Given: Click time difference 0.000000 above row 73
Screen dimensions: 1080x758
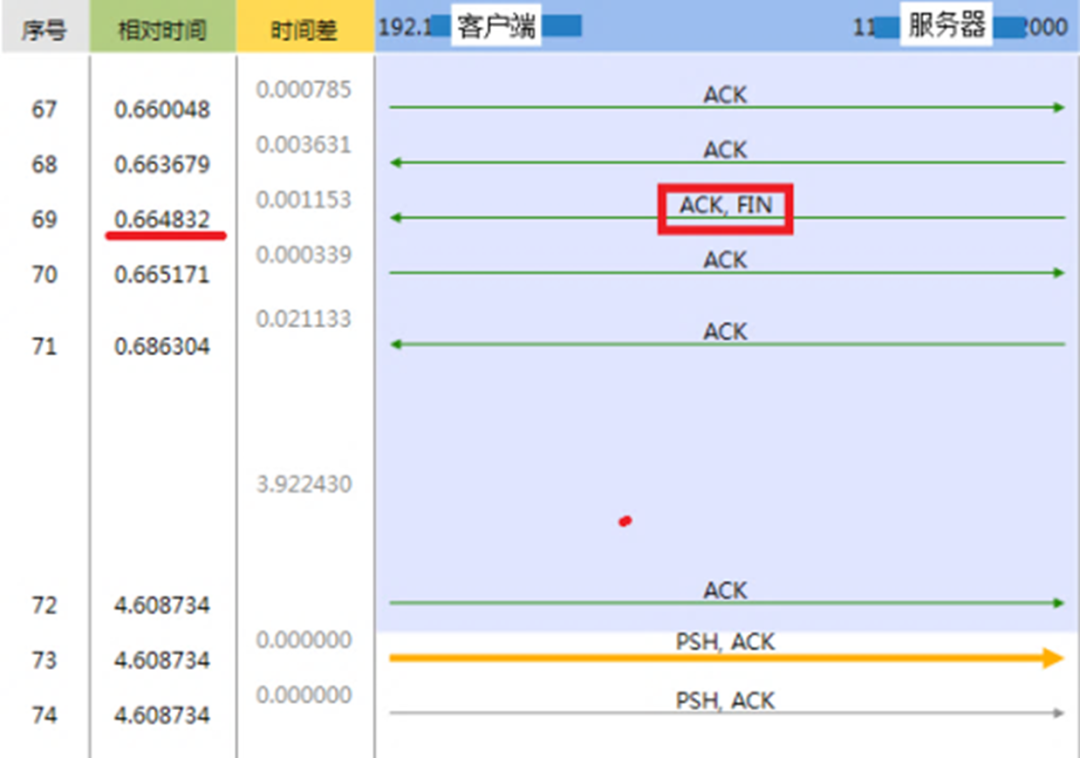Looking at the screenshot, I should coord(304,640).
